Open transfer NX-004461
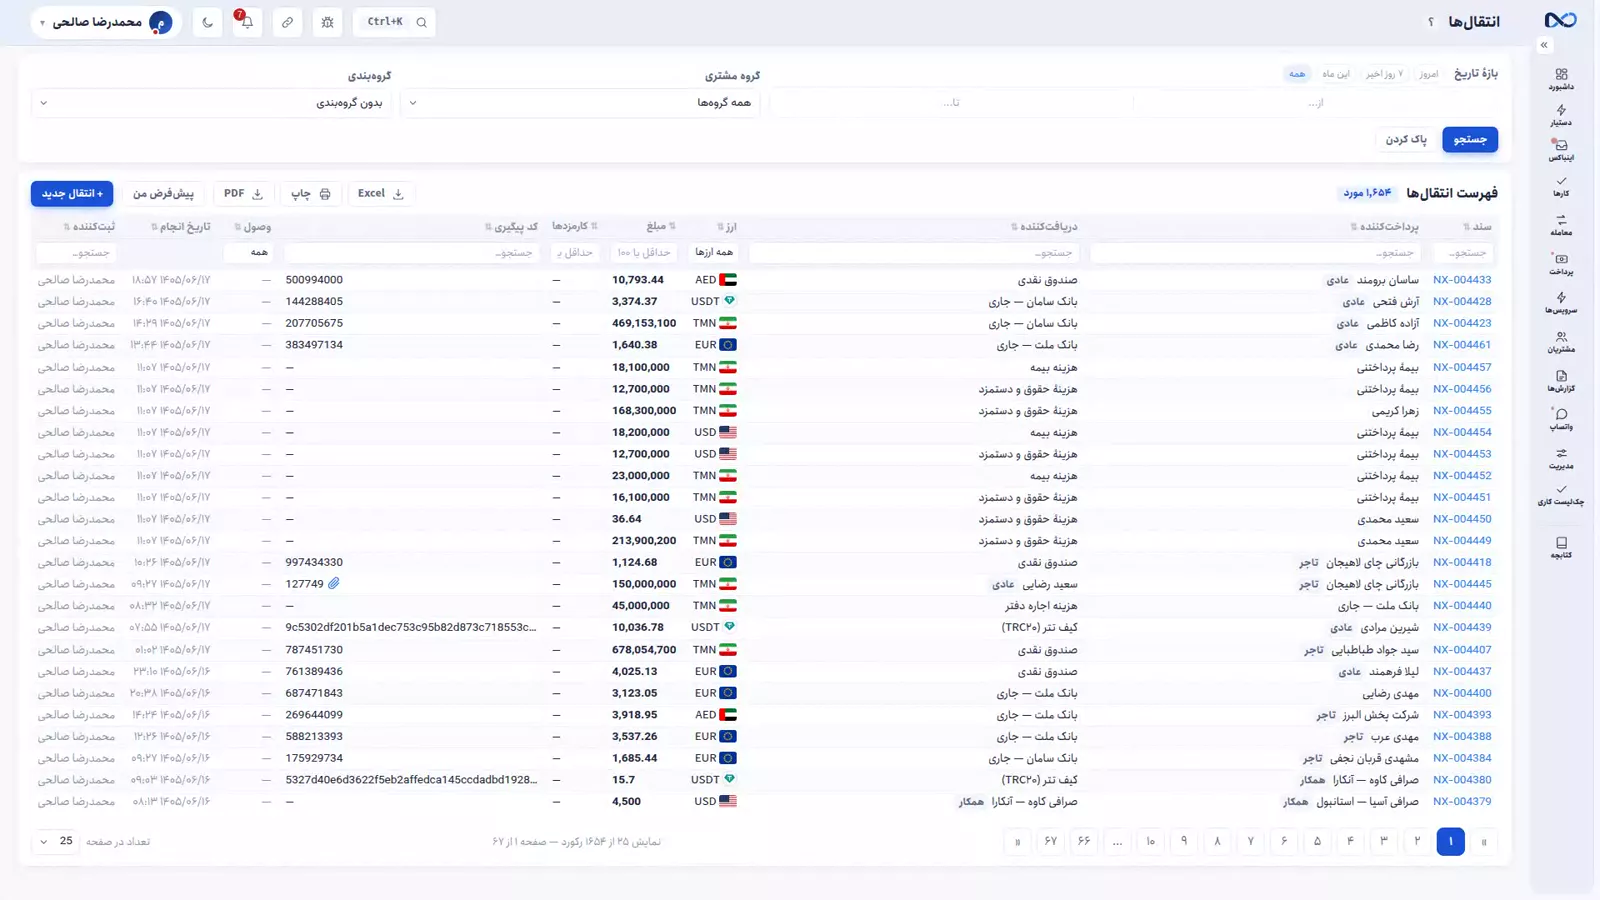The width and height of the screenshot is (1600, 900). tap(1462, 345)
